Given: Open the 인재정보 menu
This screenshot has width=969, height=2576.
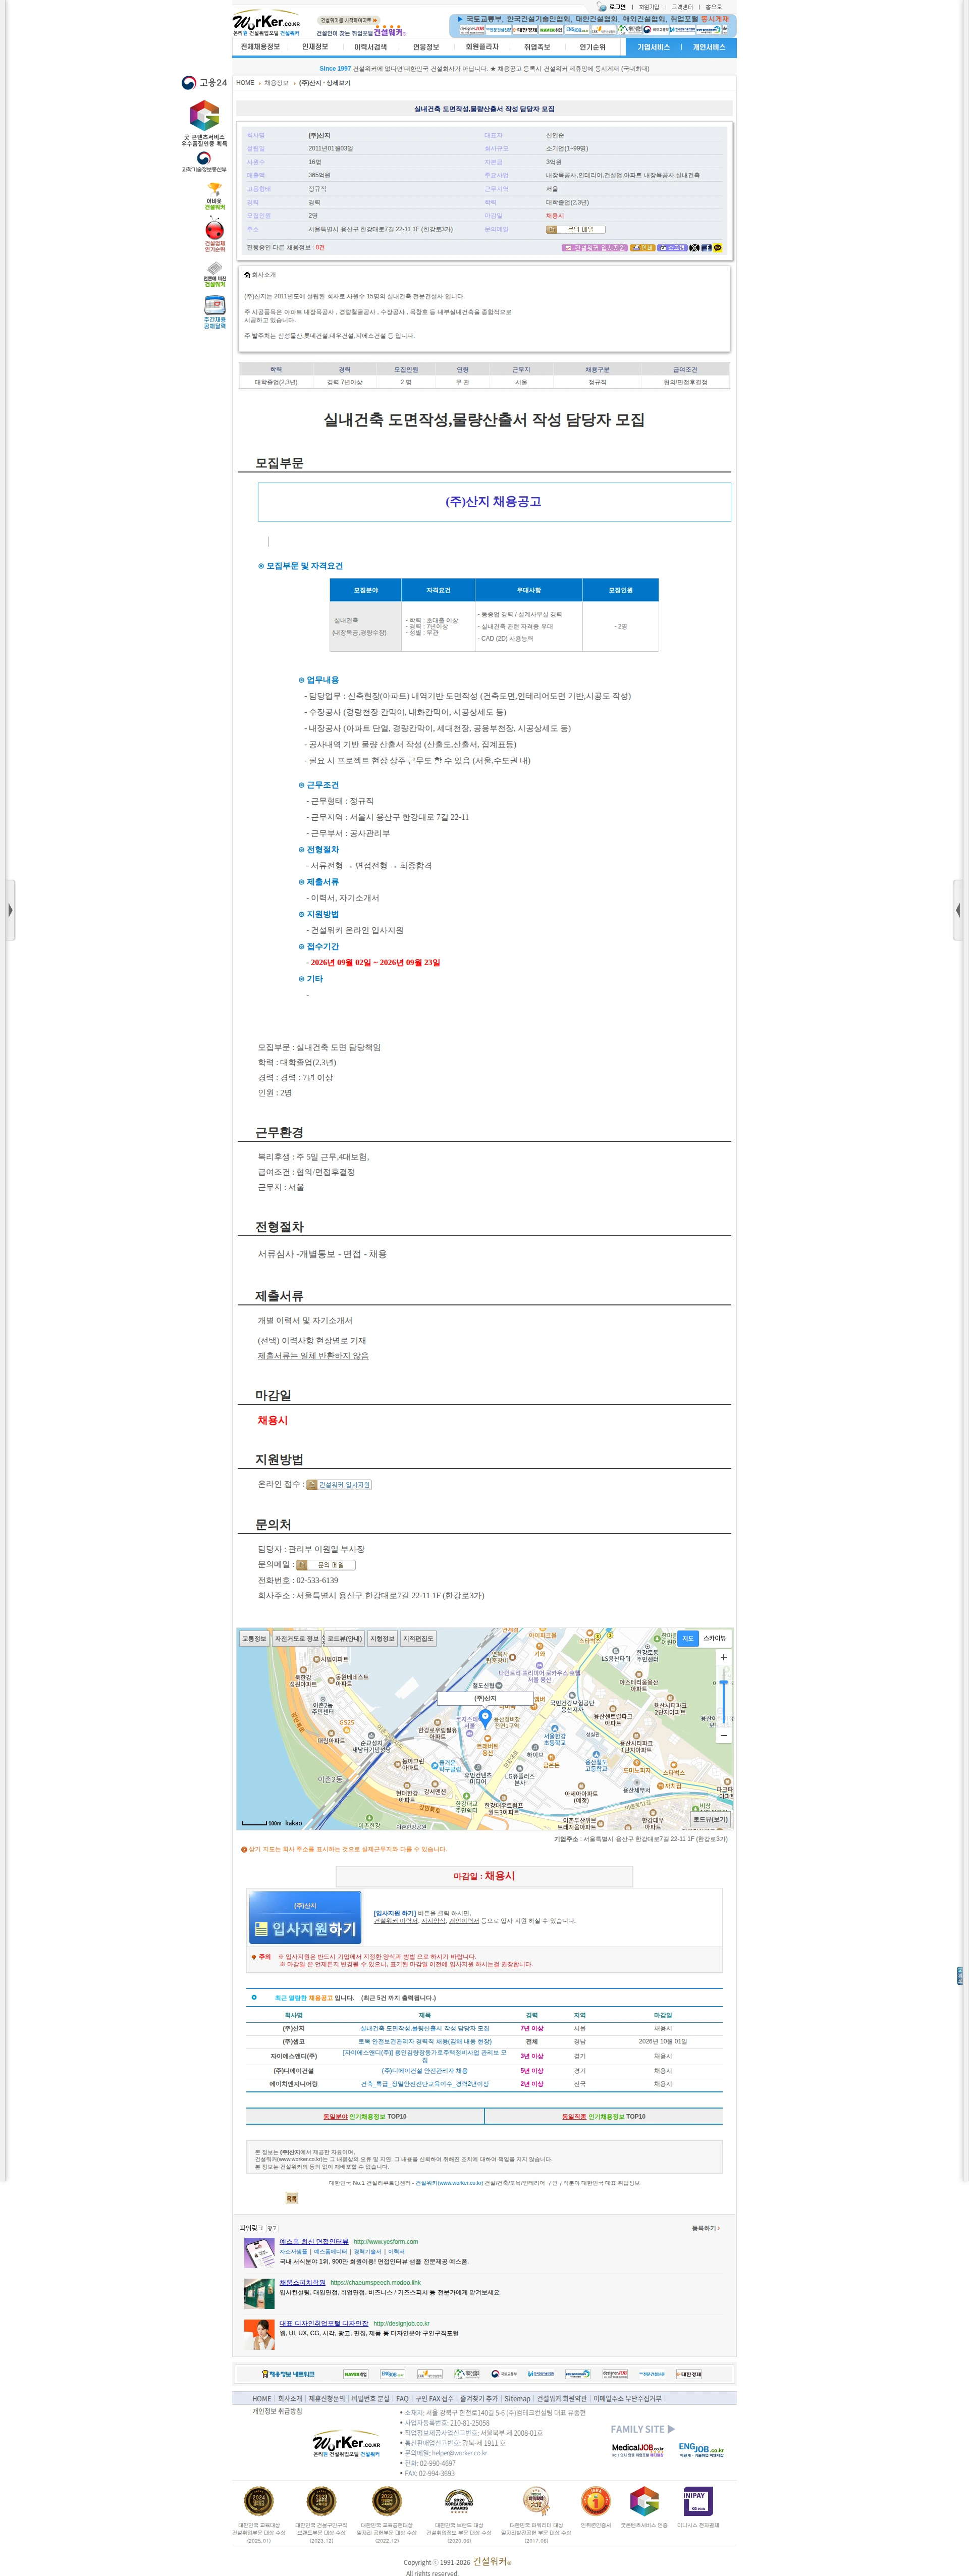Looking at the screenshot, I should [315, 47].
